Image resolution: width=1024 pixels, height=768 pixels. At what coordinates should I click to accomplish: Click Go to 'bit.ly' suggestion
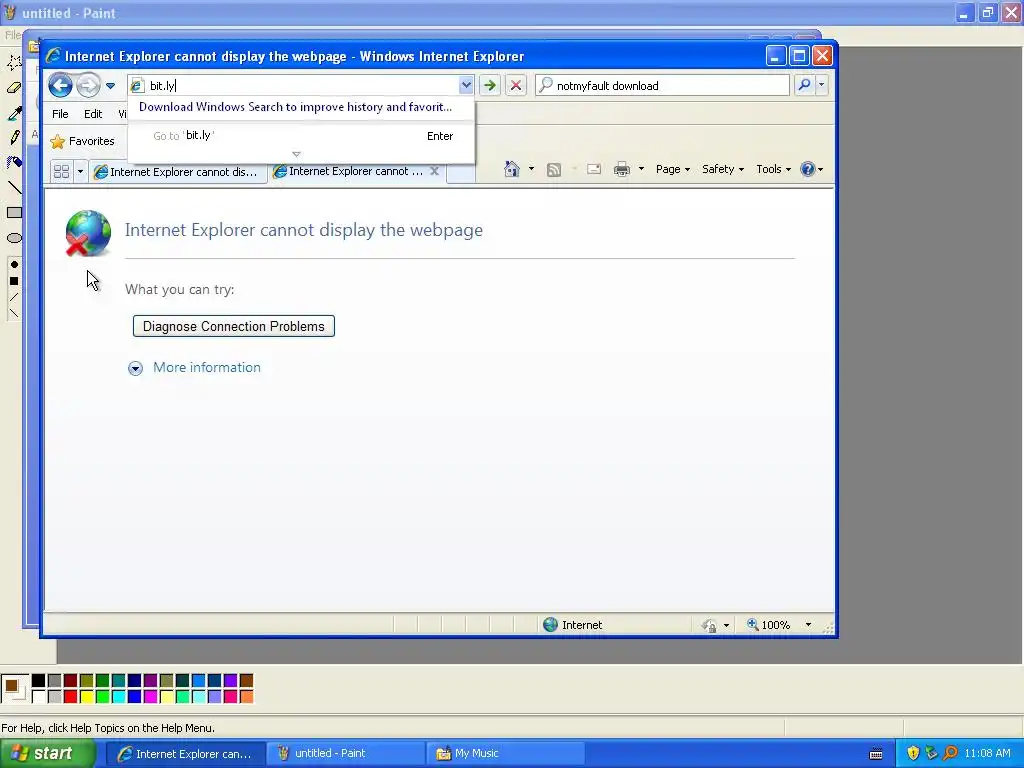point(301,136)
